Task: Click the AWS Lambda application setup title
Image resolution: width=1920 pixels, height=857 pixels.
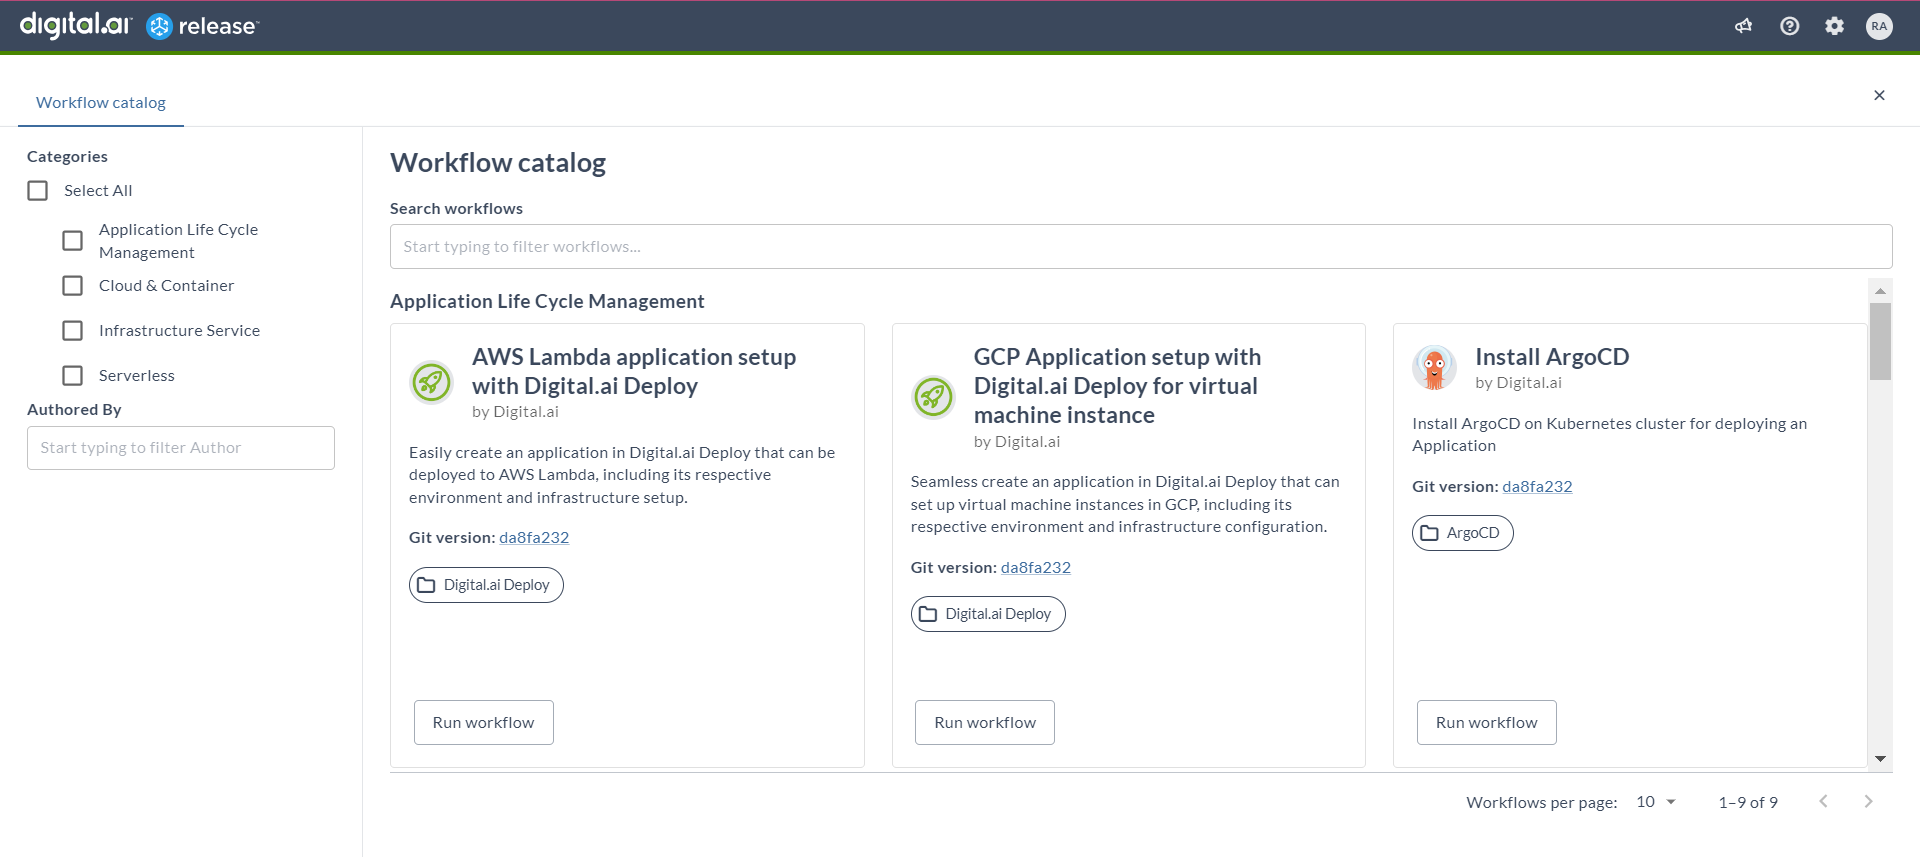Action: [x=634, y=371]
